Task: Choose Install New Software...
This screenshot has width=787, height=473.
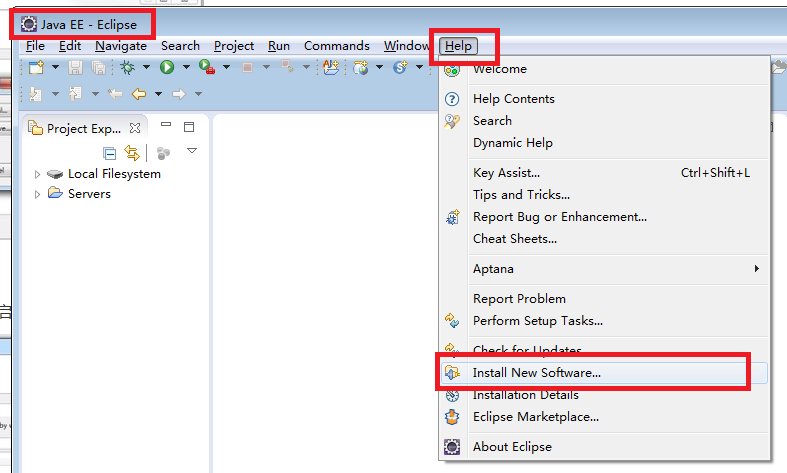Action: point(604,373)
